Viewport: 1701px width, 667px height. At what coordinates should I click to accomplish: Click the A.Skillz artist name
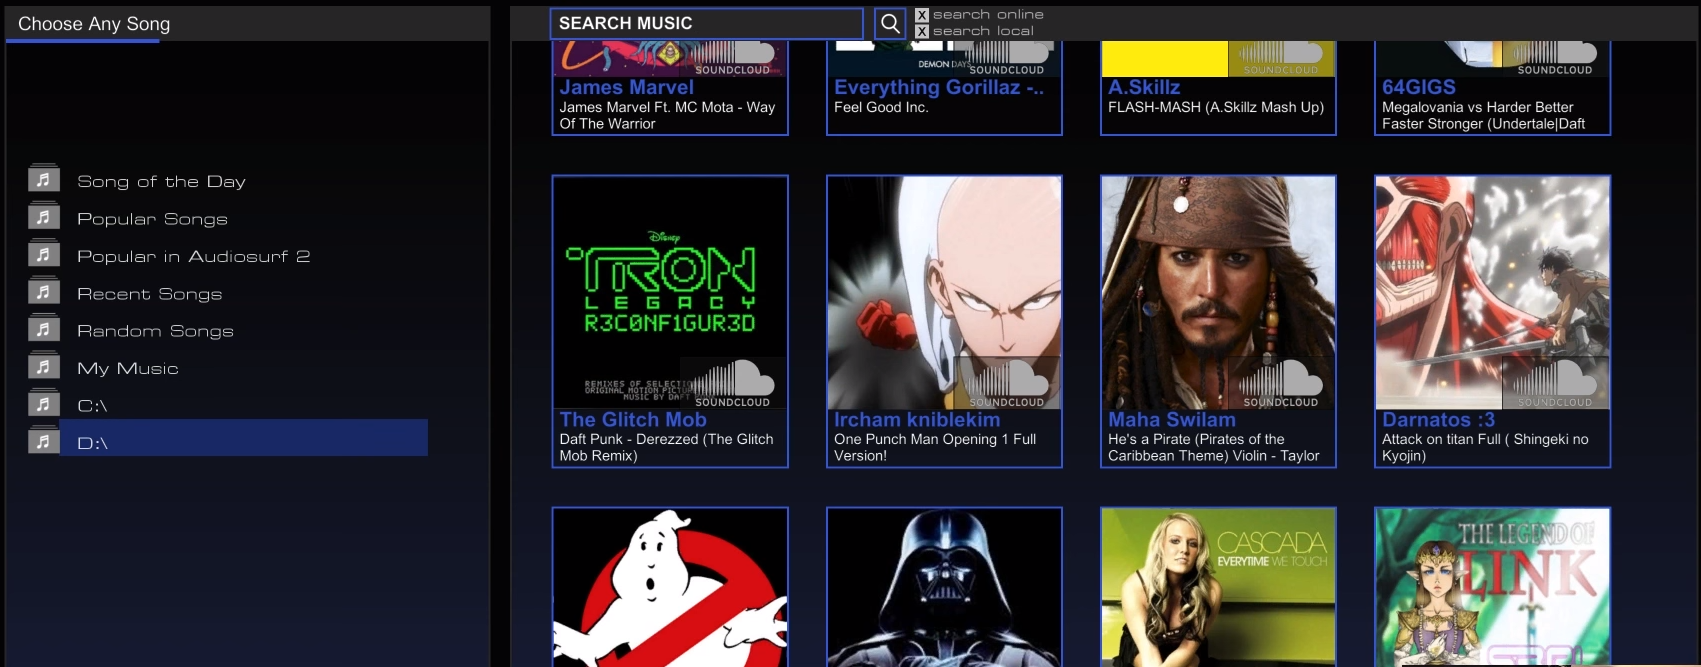tap(1144, 88)
